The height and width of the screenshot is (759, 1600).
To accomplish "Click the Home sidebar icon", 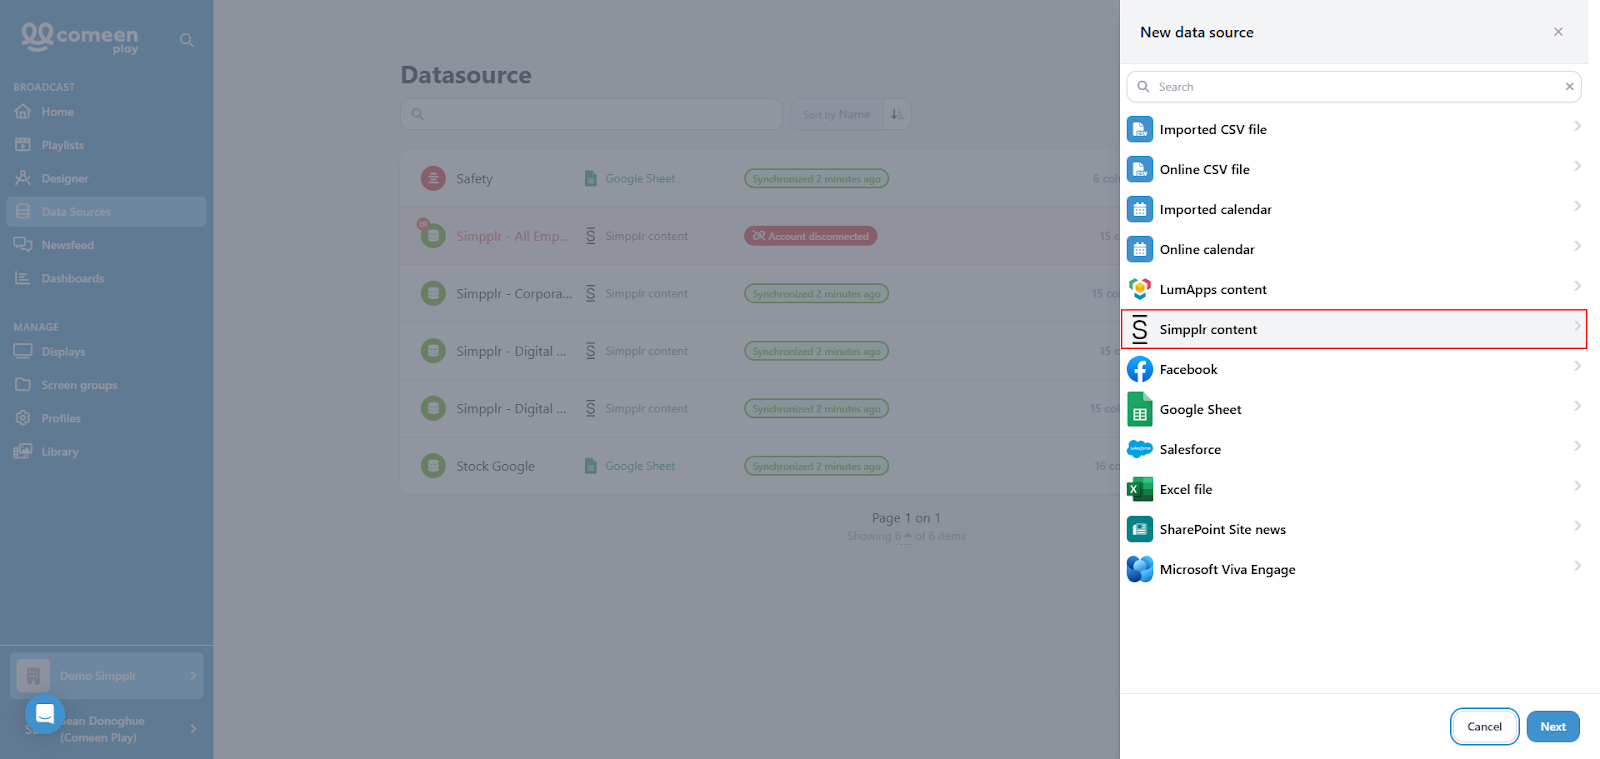I will [23, 112].
